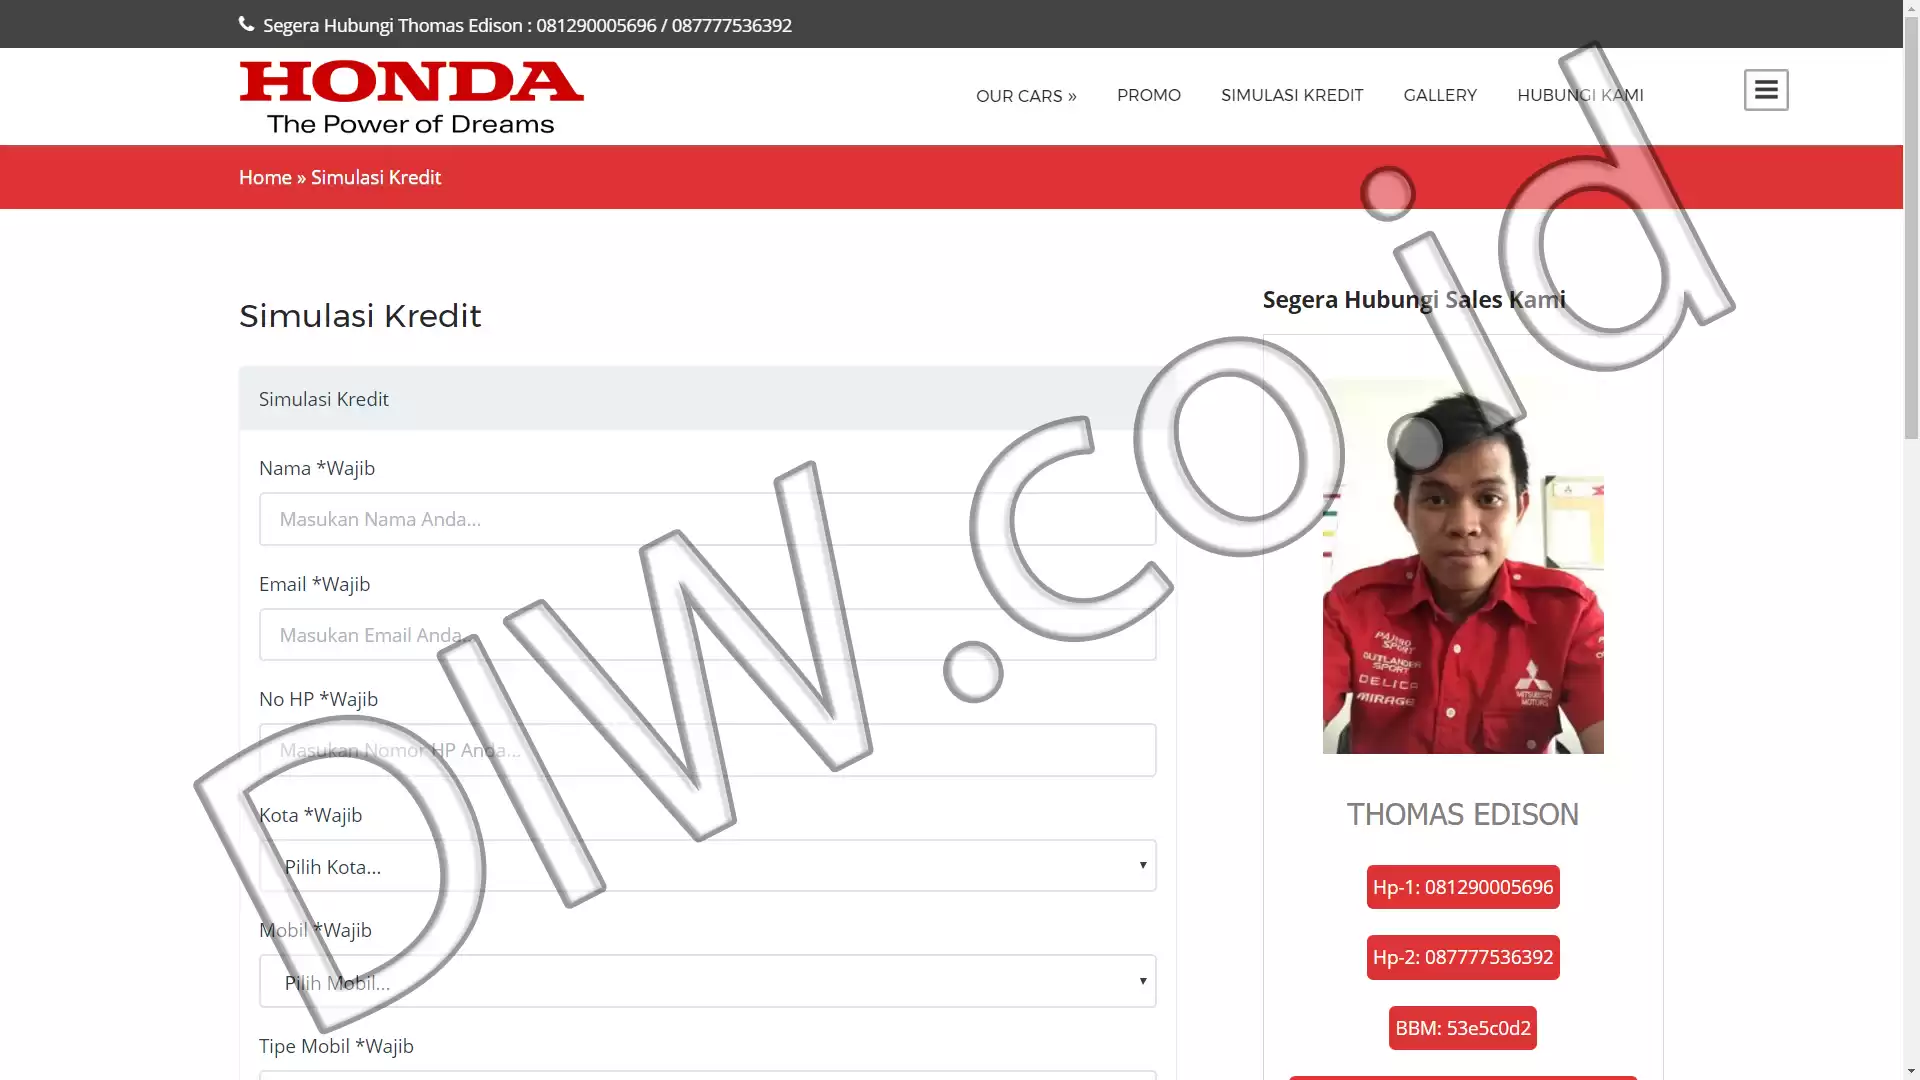This screenshot has width=1920, height=1080.
Task: Click Hp-1: 081290005696 button
Action: 1463,887
